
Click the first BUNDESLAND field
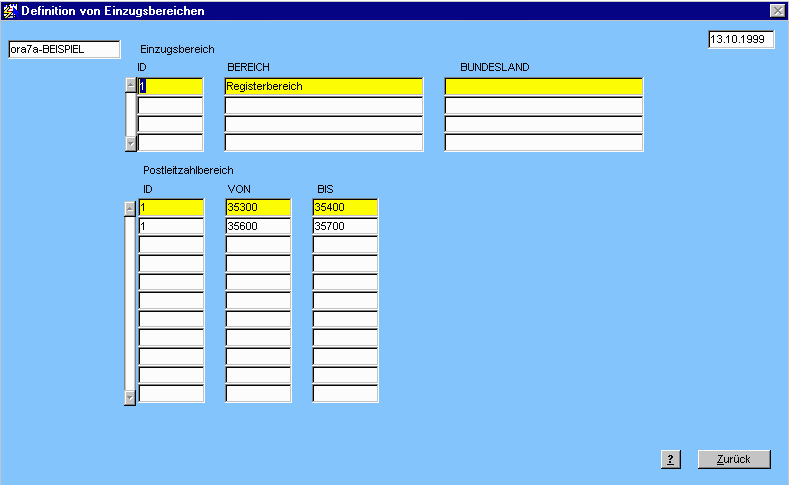click(x=543, y=87)
